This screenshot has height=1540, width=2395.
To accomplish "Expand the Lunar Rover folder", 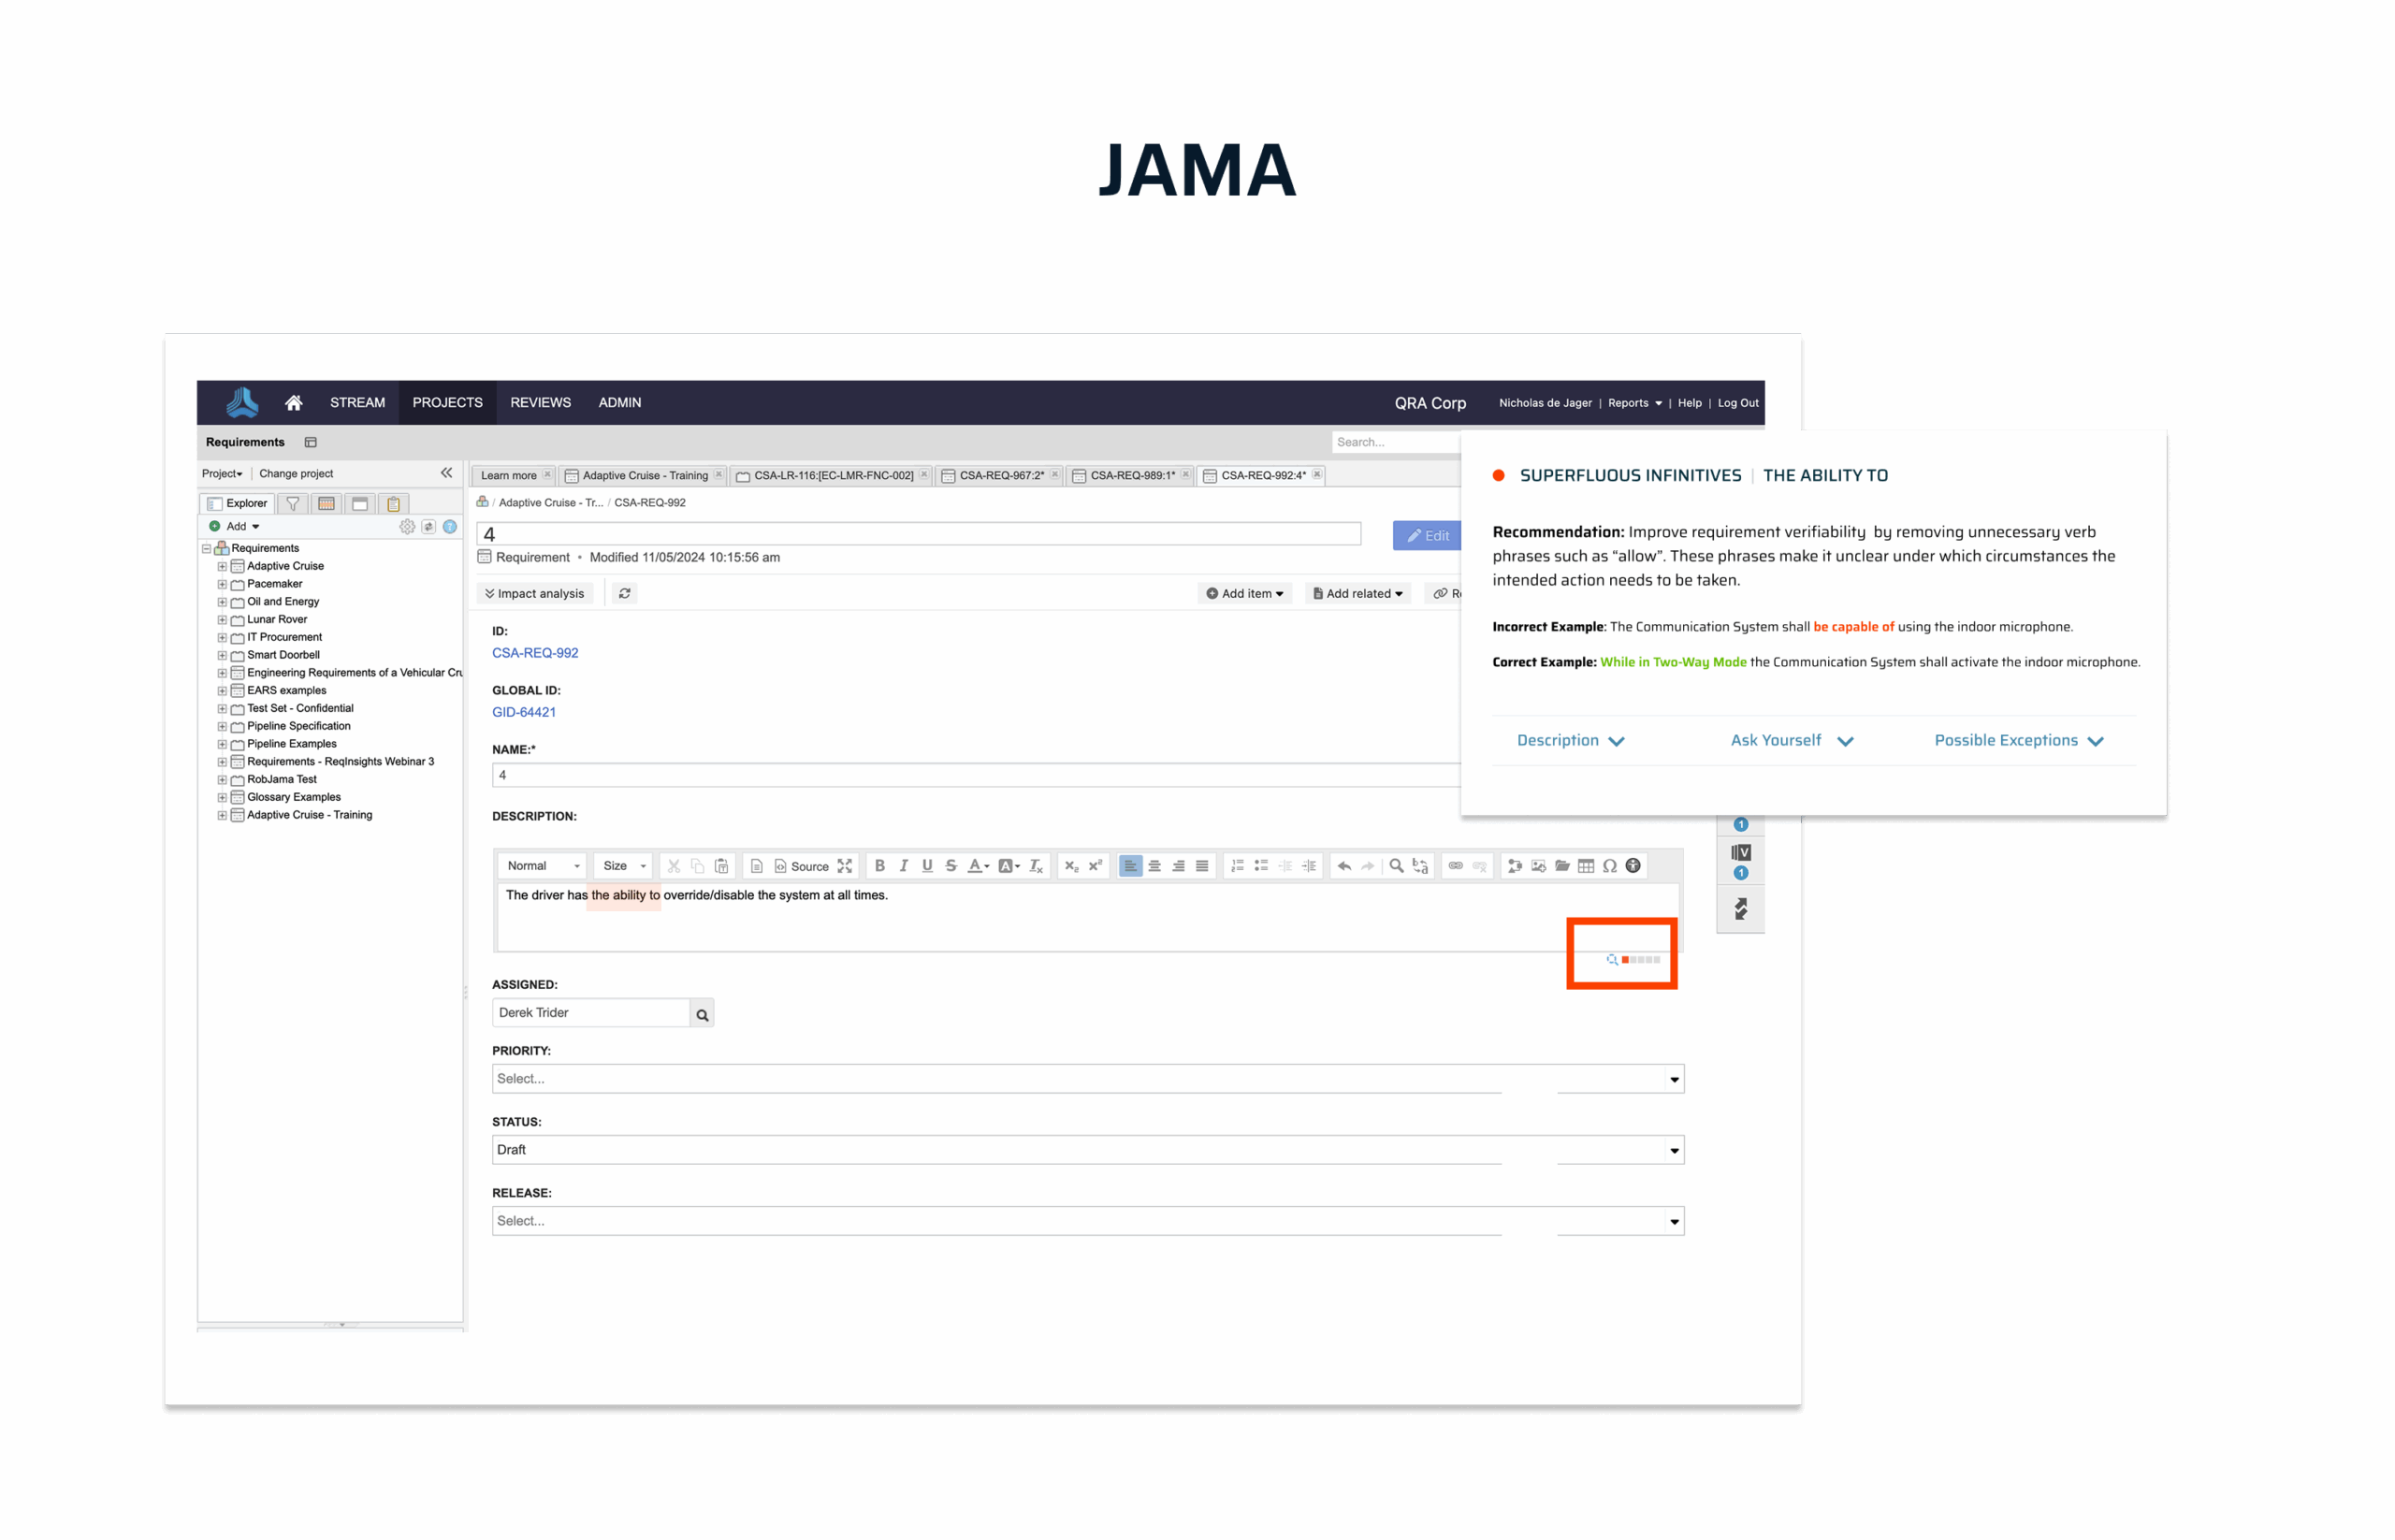I will point(222,620).
